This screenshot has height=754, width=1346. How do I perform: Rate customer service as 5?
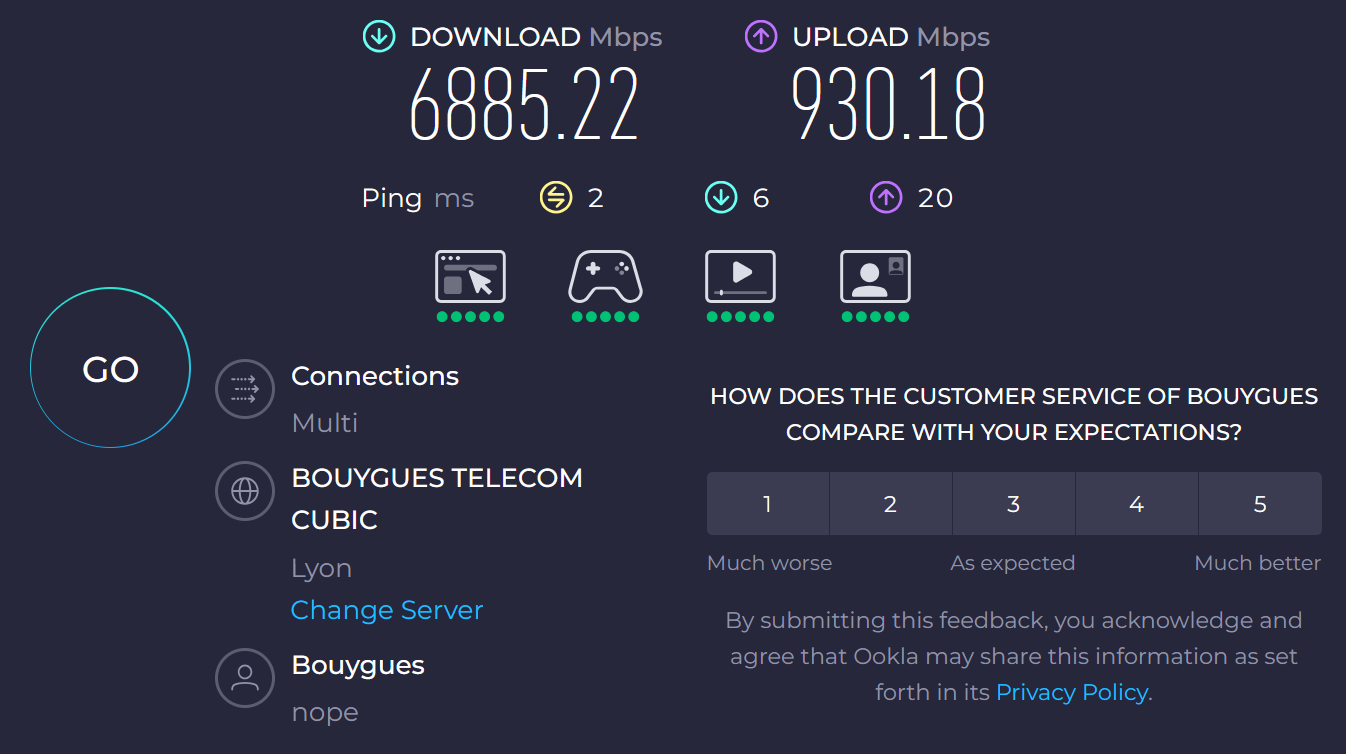coord(1260,504)
